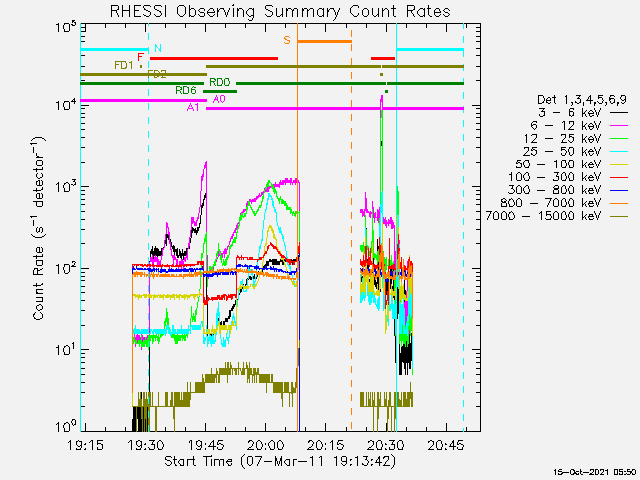This screenshot has width=640, height=480.
Task: Click the olive line swatch for 7000-15000 keV
Action: 619,216
